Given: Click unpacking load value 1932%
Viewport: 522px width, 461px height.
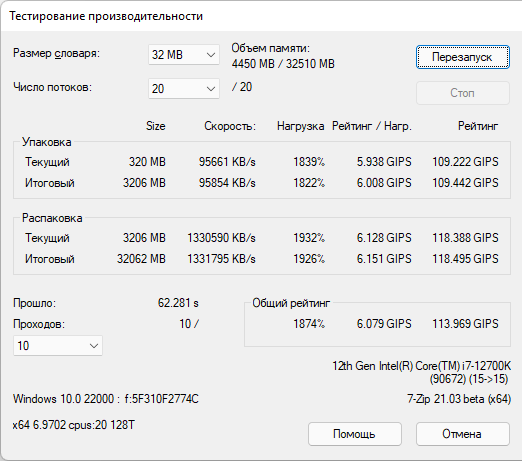Looking at the screenshot, I should tap(309, 238).
